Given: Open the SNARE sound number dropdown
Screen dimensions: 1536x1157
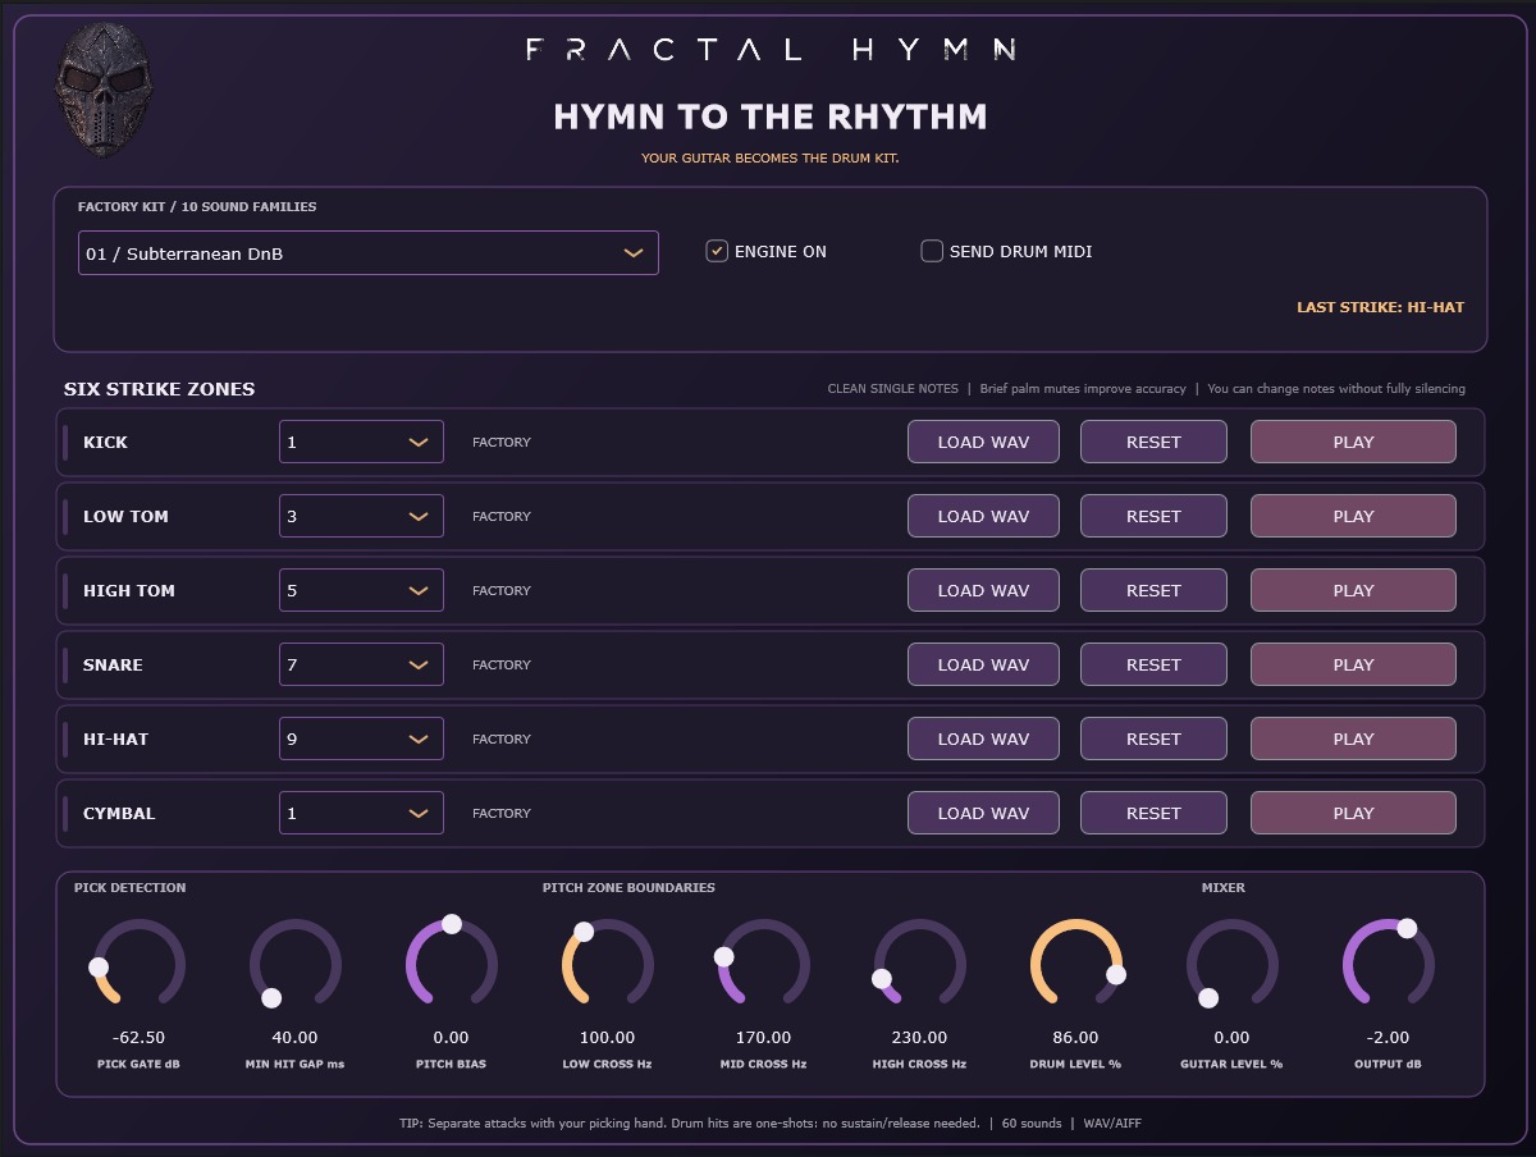Looking at the screenshot, I should [361, 665].
